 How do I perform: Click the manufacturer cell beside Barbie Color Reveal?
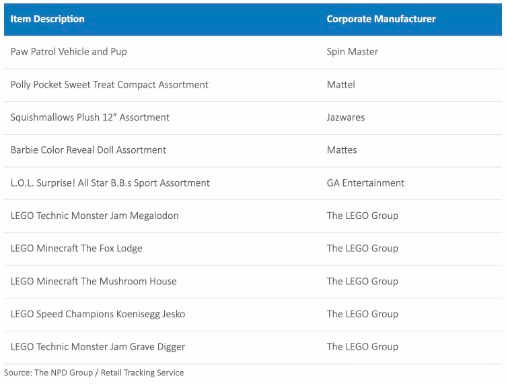(x=342, y=150)
